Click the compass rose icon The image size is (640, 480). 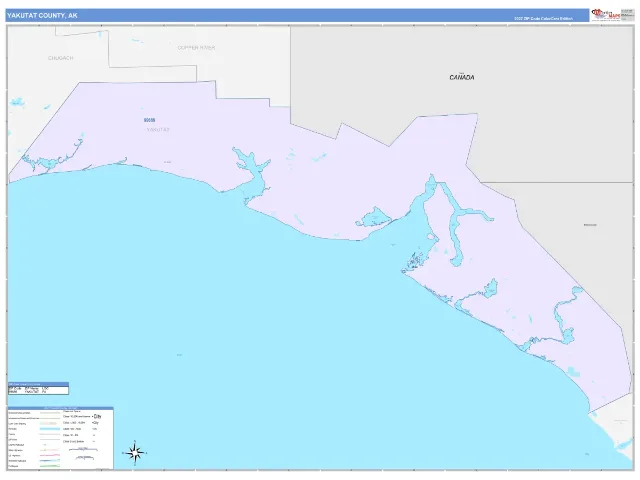click(x=135, y=453)
